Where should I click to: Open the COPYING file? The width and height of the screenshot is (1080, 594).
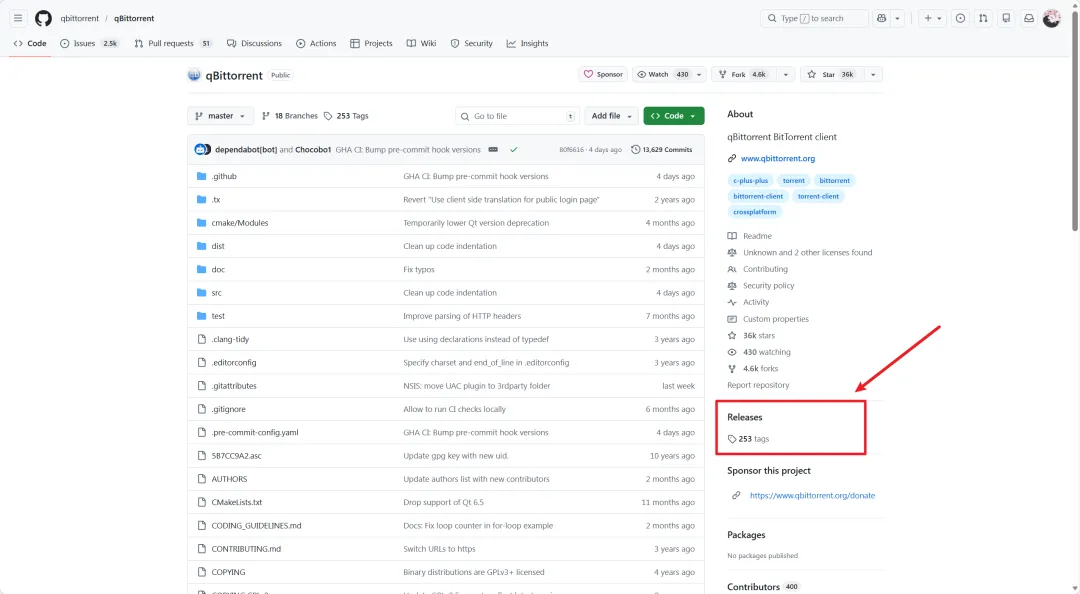coord(228,573)
